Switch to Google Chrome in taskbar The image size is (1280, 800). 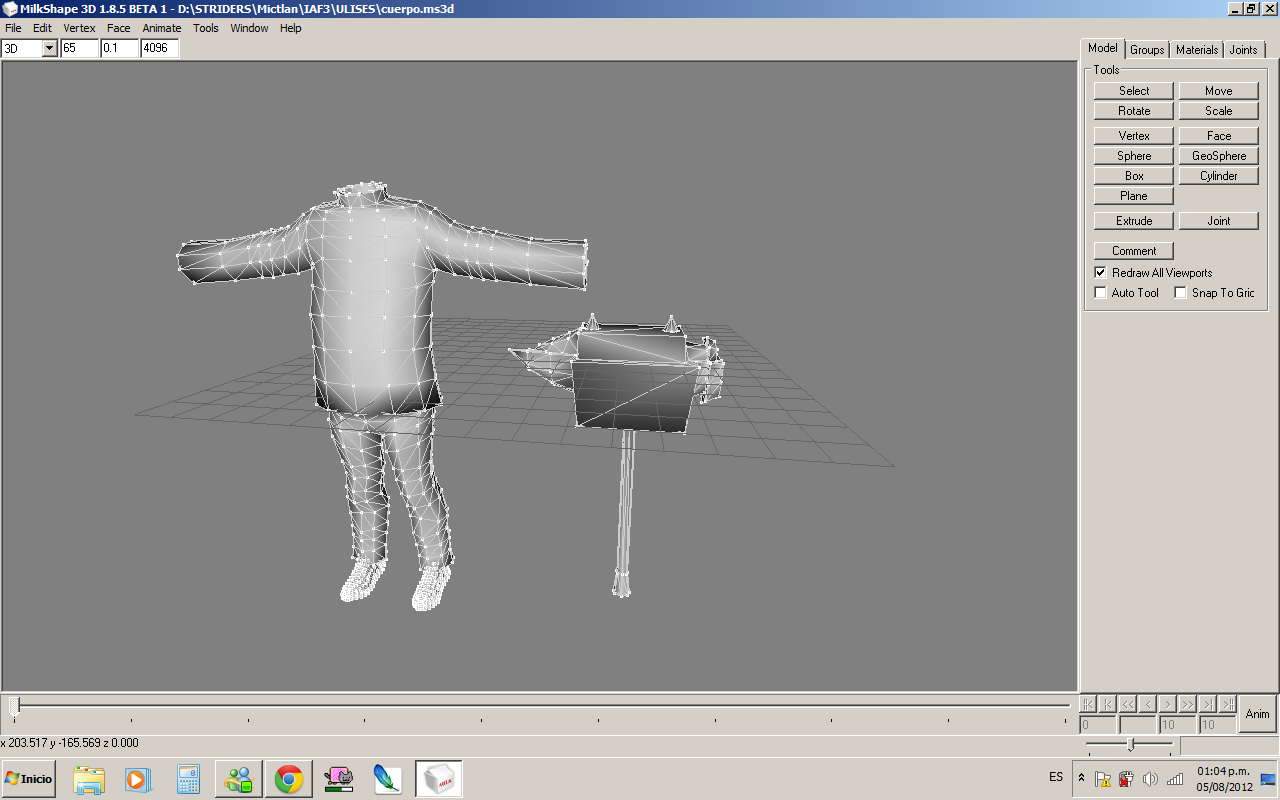(289, 779)
